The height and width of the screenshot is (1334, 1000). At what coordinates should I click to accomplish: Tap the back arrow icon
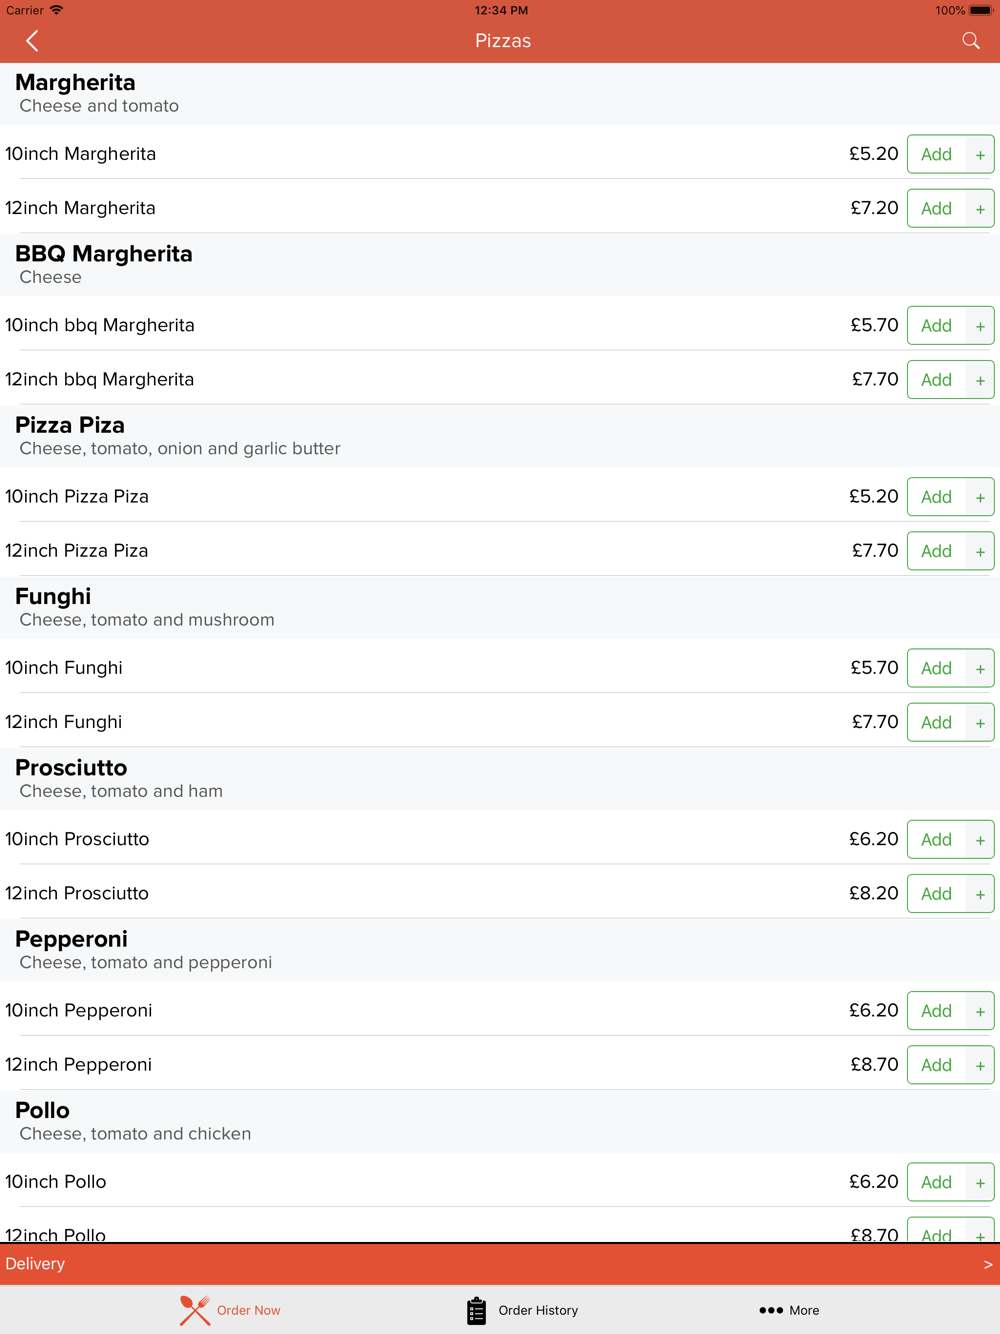point(32,41)
